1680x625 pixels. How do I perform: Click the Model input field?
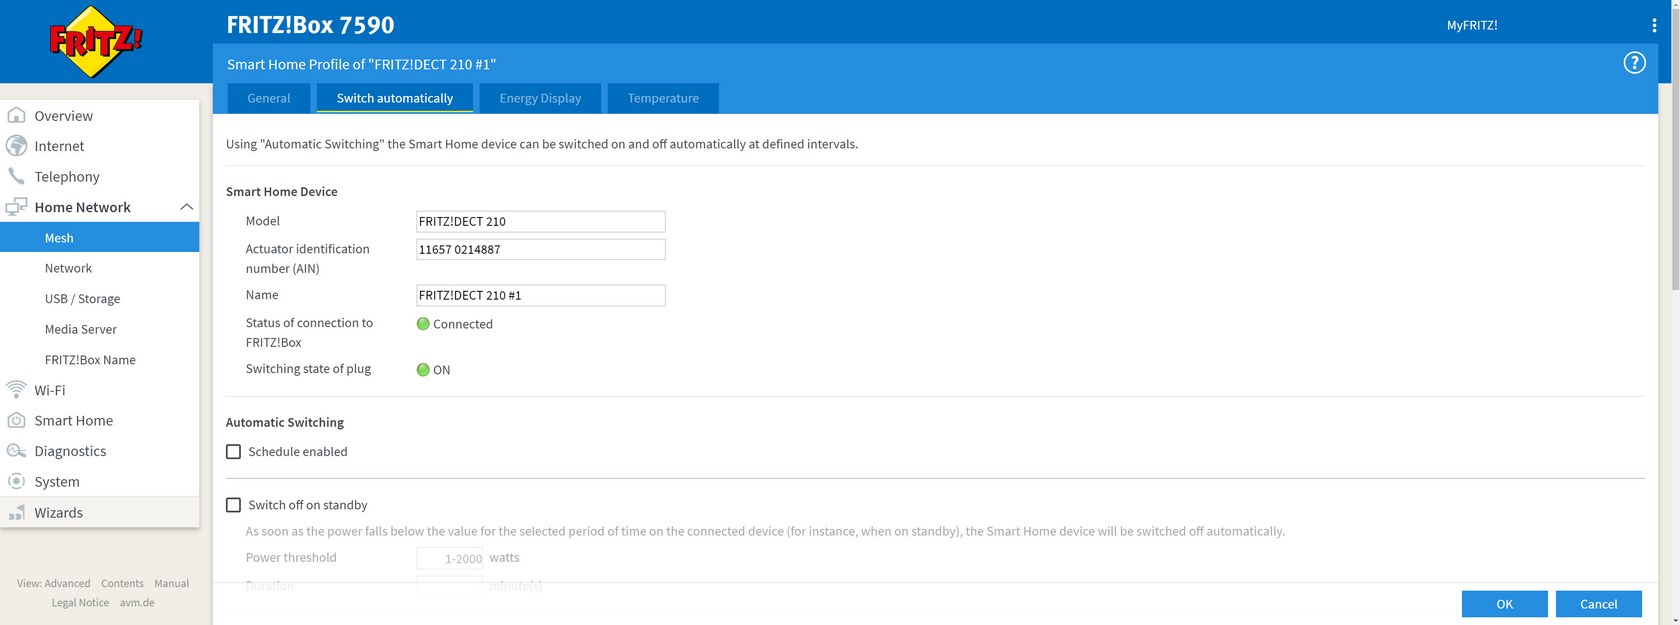(541, 221)
